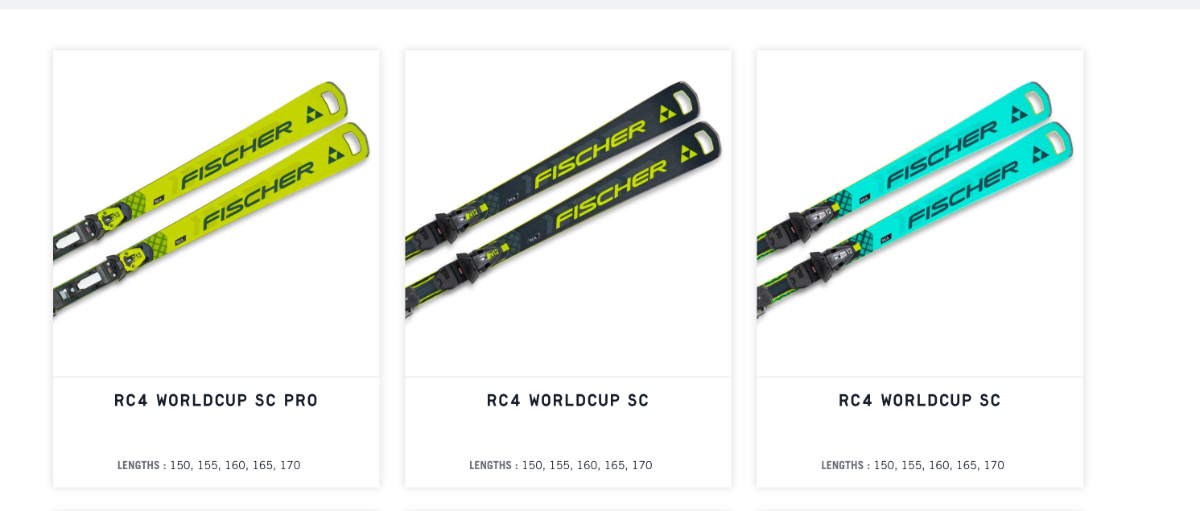Open the turquoise RC4 Worldcup SC ski image
1200x511 pixels.
coord(920,213)
